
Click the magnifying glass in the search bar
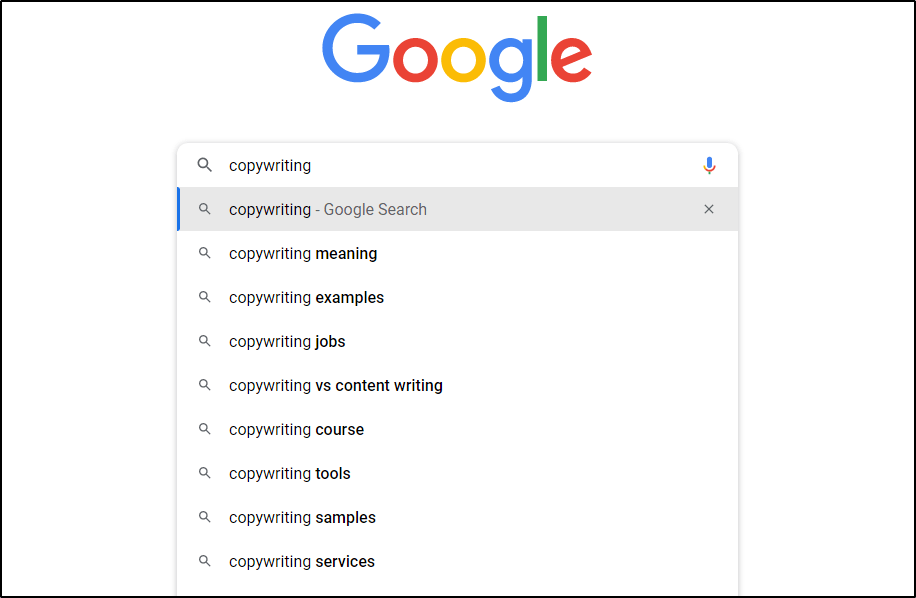pyautogui.click(x=205, y=165)
